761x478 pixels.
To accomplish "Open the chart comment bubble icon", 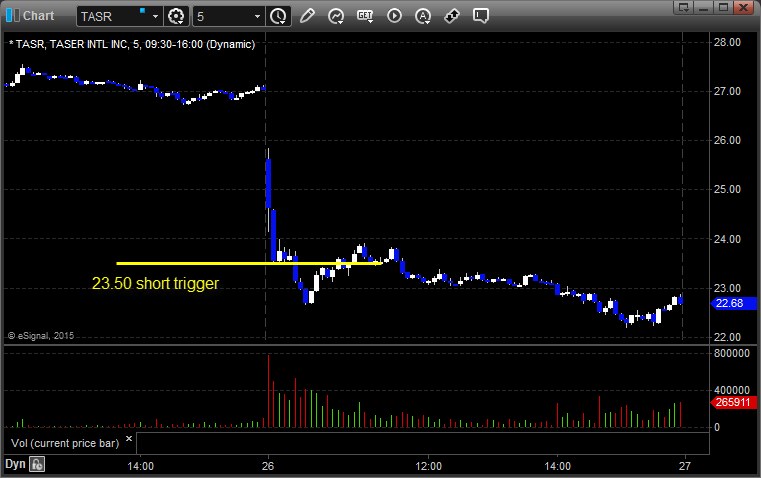I will pos(480,16).
